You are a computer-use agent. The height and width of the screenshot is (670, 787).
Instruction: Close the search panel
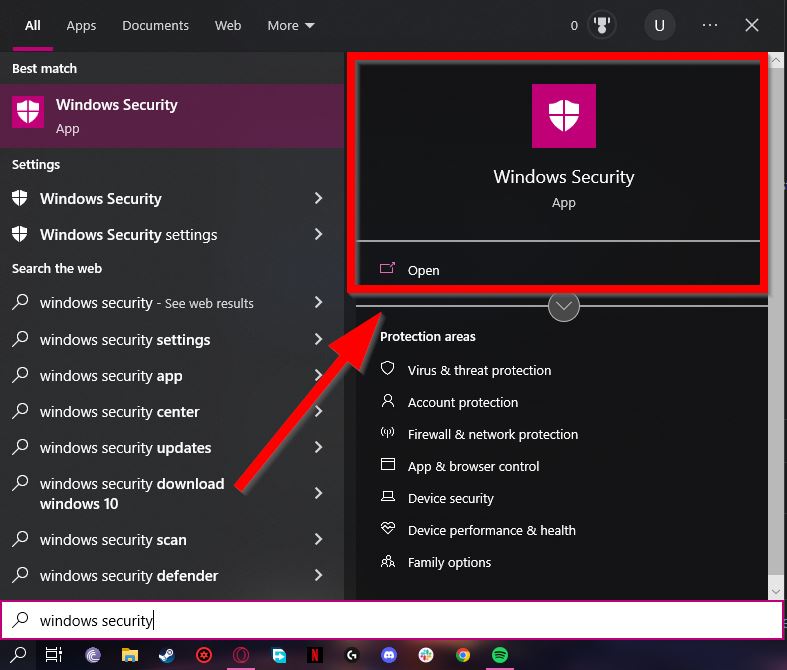[x=751, y=25]
